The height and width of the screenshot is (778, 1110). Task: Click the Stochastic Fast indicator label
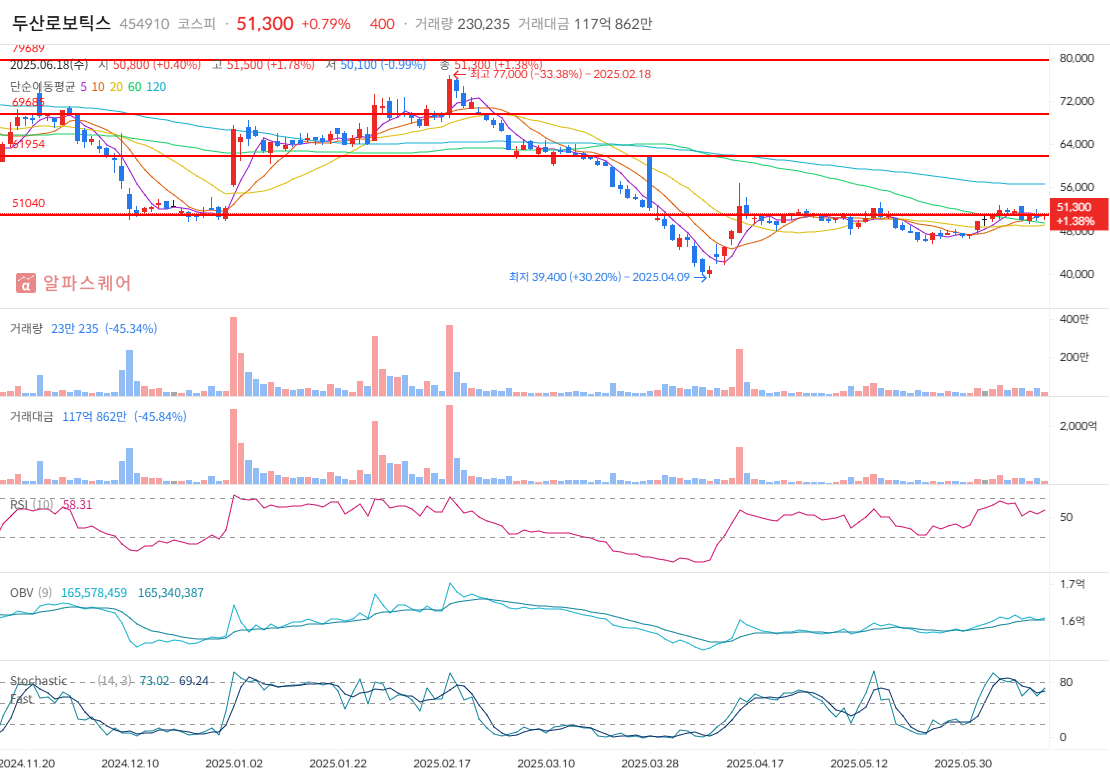point(38,690)
